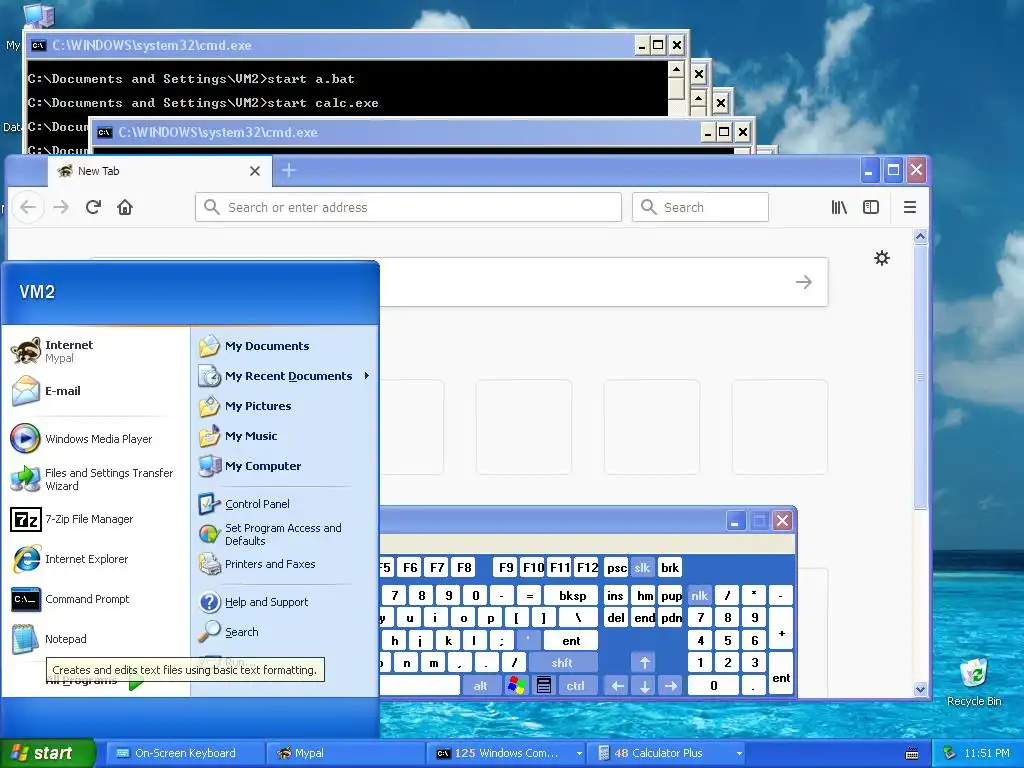
Task: Click the keyboard icon in system tray
Action: [x=912, y=754]
